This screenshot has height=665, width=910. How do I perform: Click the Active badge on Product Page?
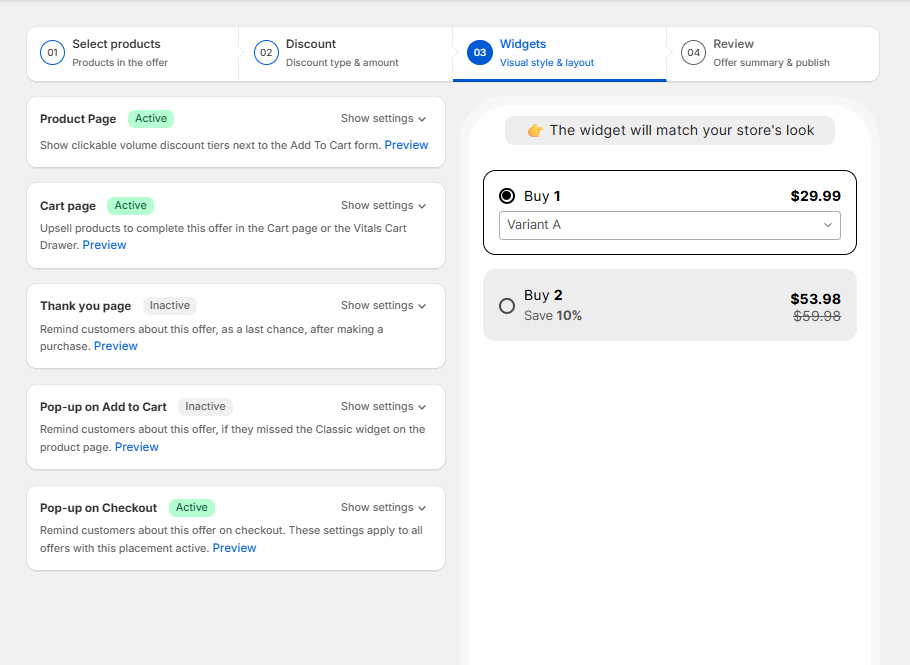[x=151, y=118]
